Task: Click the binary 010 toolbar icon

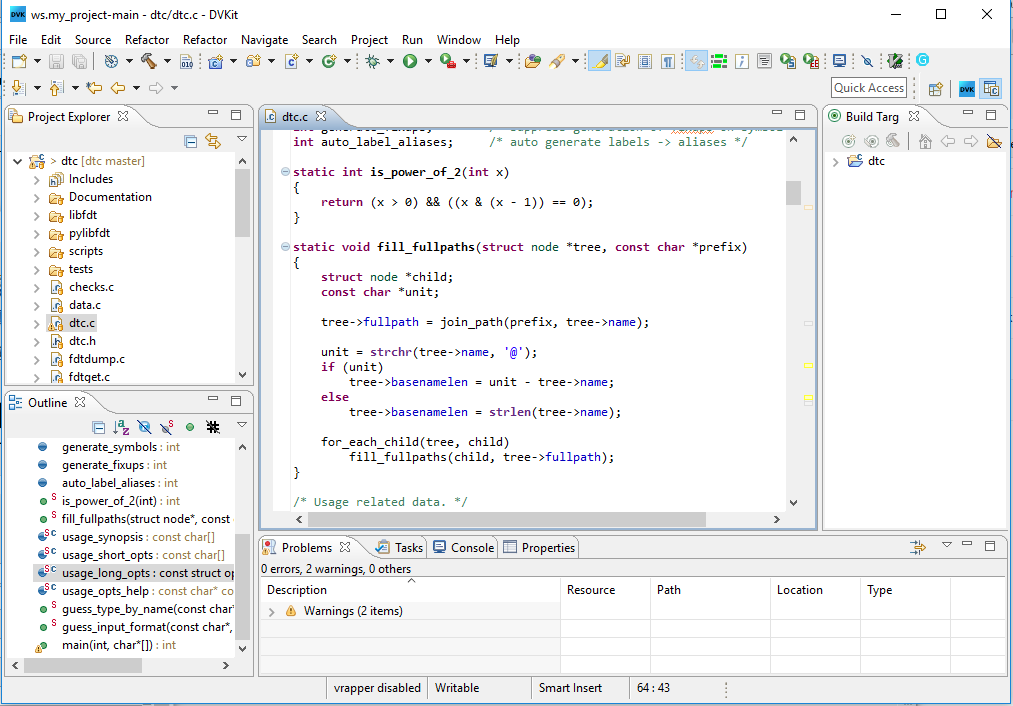Action: click(x=187, y=61)
